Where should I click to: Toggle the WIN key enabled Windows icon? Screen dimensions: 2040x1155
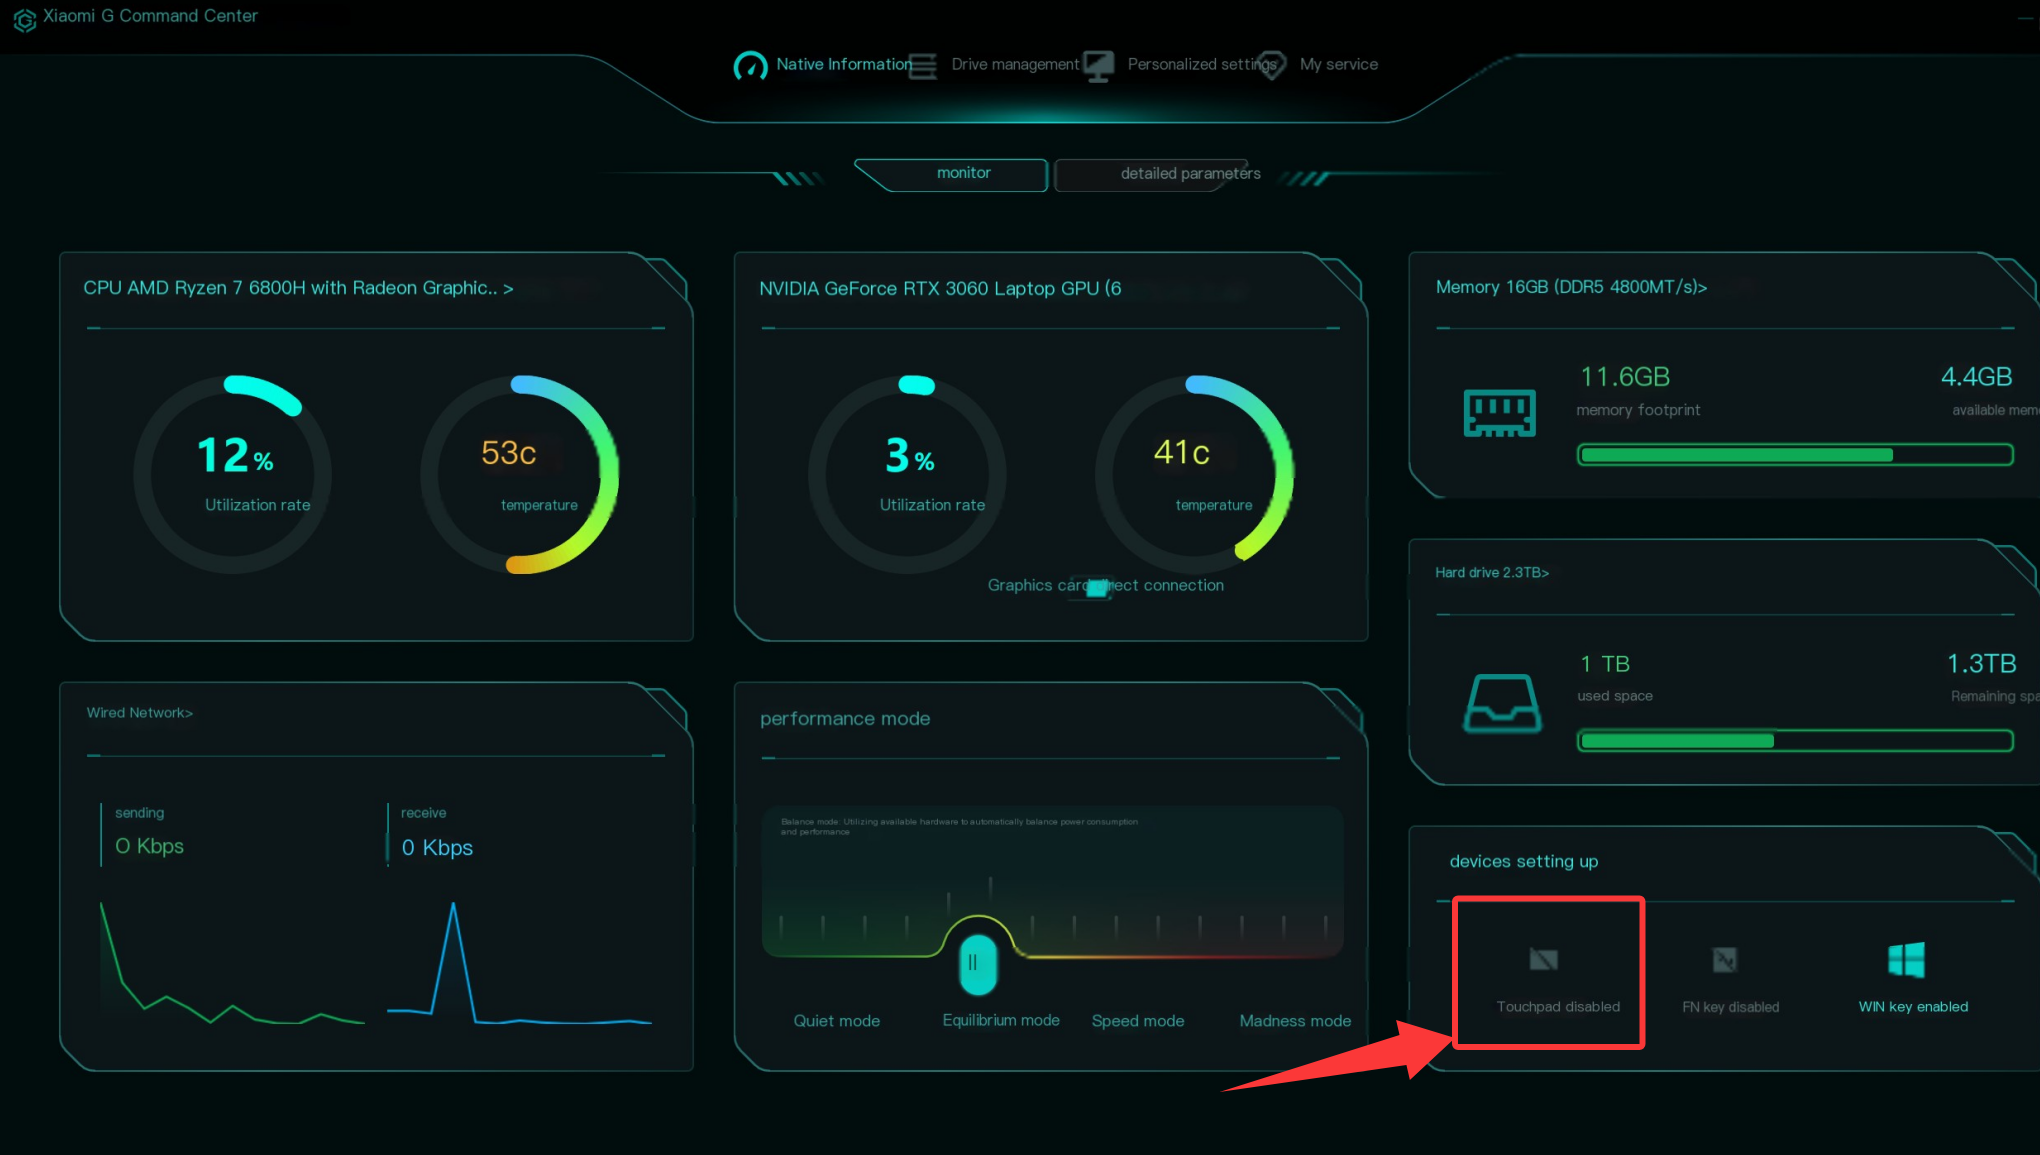(x=1906, y=960)
